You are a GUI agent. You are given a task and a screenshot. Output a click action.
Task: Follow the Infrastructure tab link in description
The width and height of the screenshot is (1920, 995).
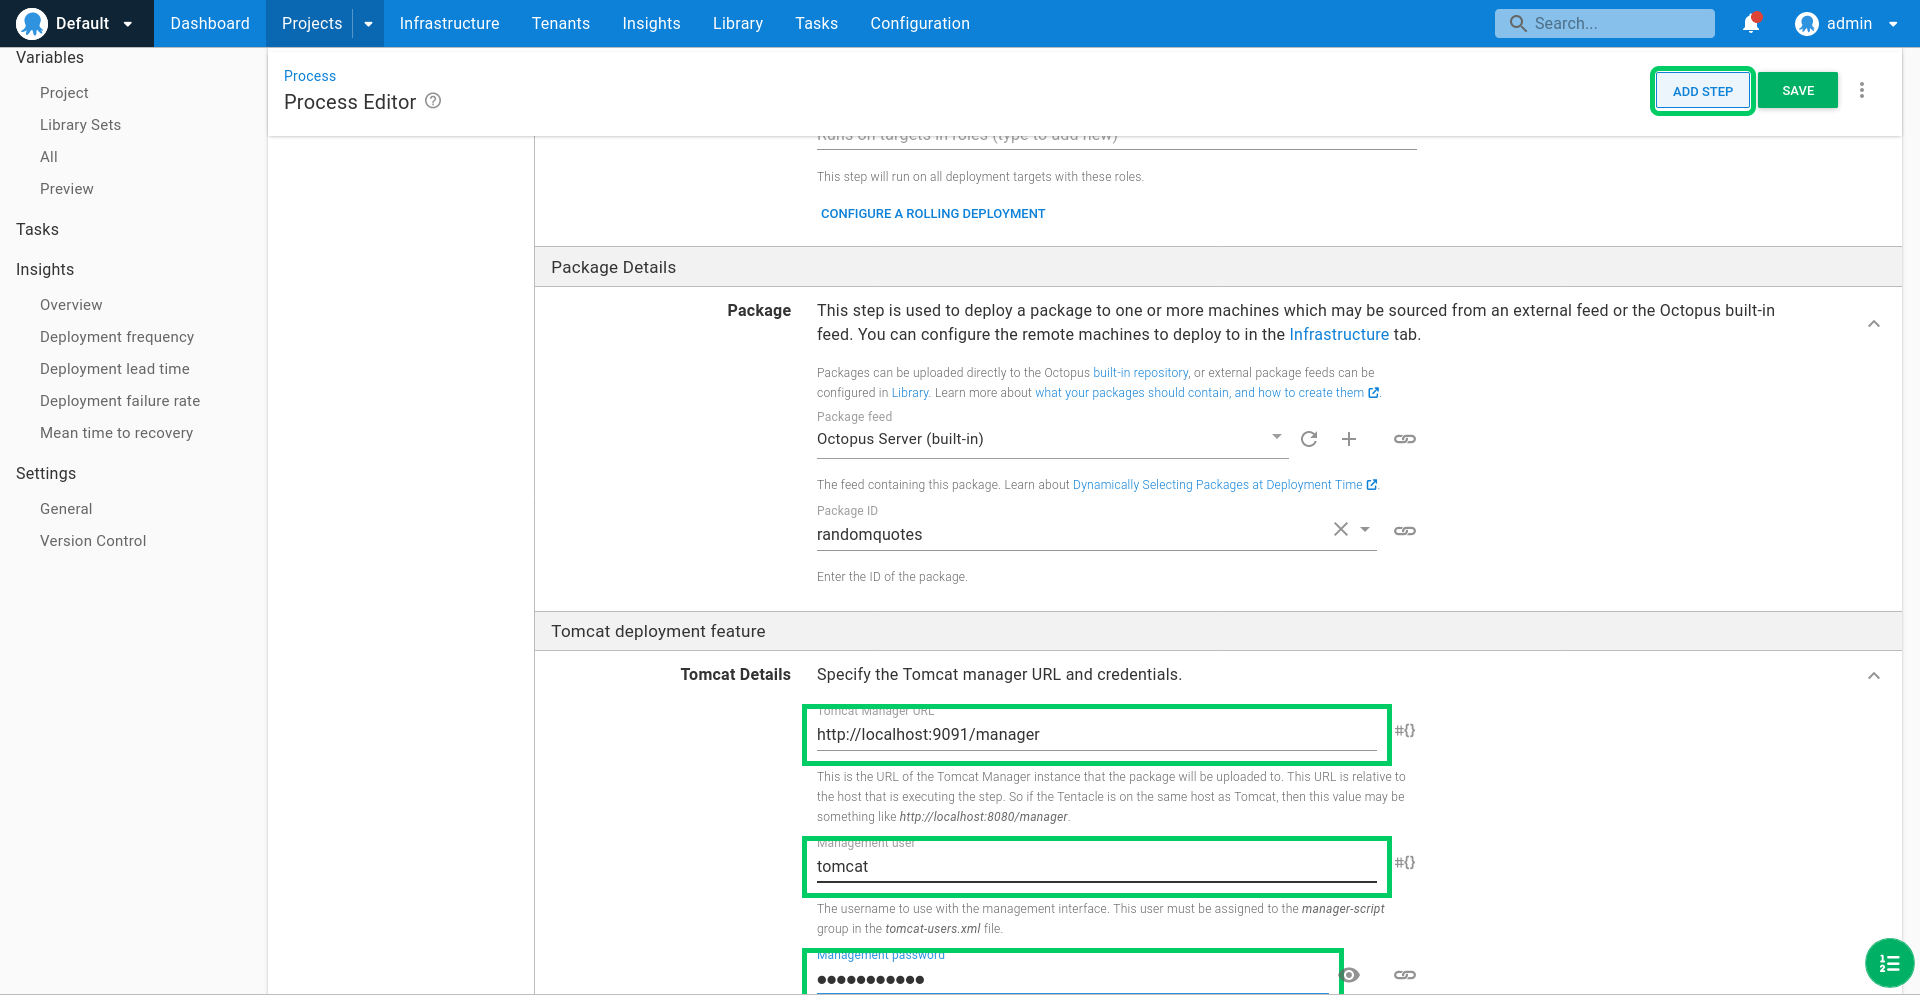tap(1339, 334)
